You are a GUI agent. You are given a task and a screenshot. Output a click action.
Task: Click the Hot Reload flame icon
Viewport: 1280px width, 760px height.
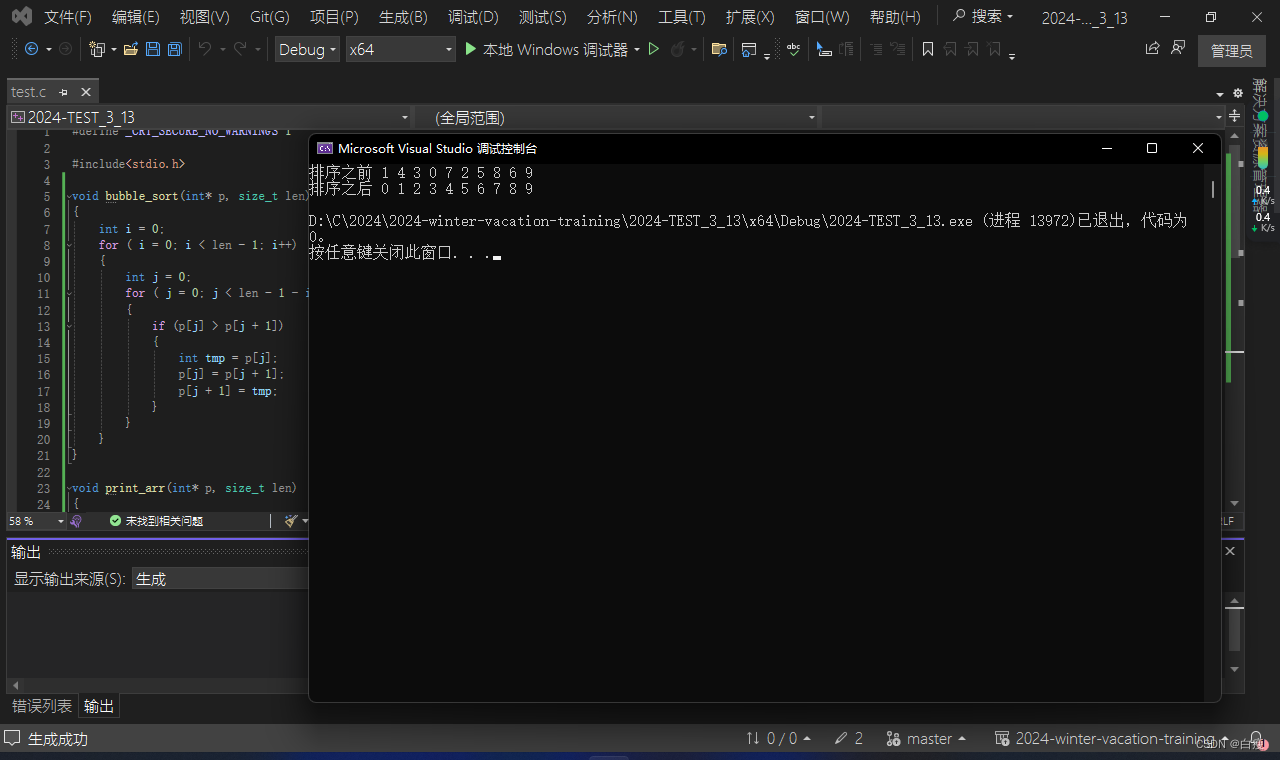click(x=678, y=49)
